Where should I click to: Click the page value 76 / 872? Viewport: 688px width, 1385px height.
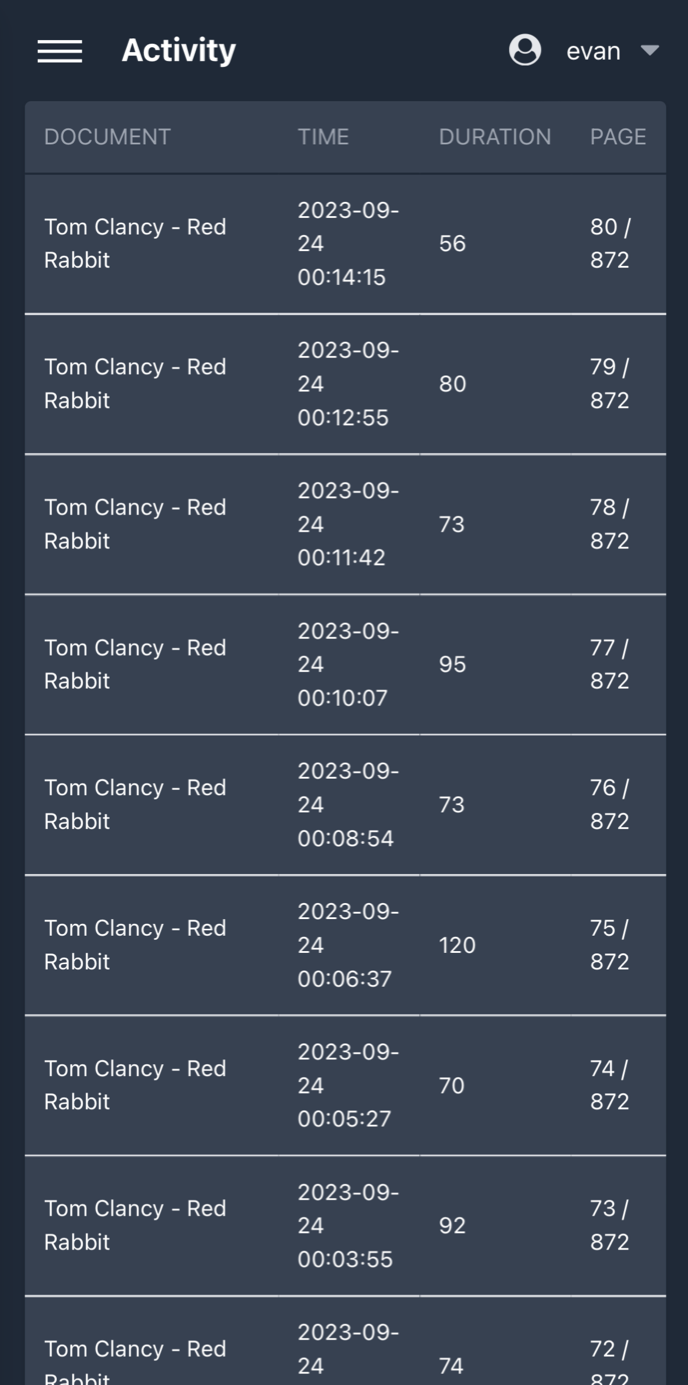pyautogui.click(x=609, y=804)
